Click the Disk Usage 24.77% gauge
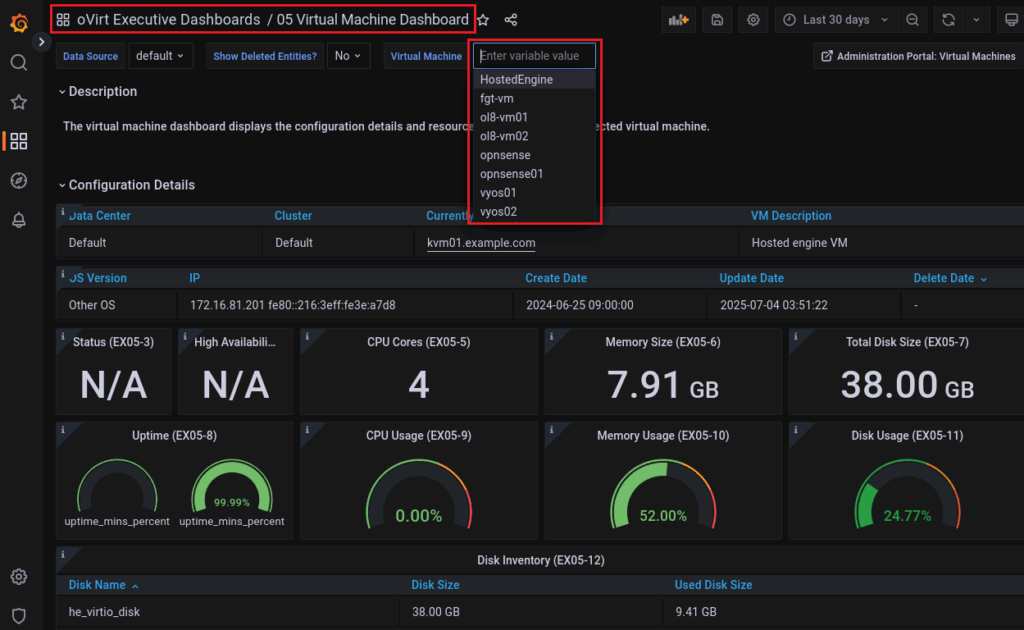Viewport: 1024px width, 630px height. (x=907, y=494)
